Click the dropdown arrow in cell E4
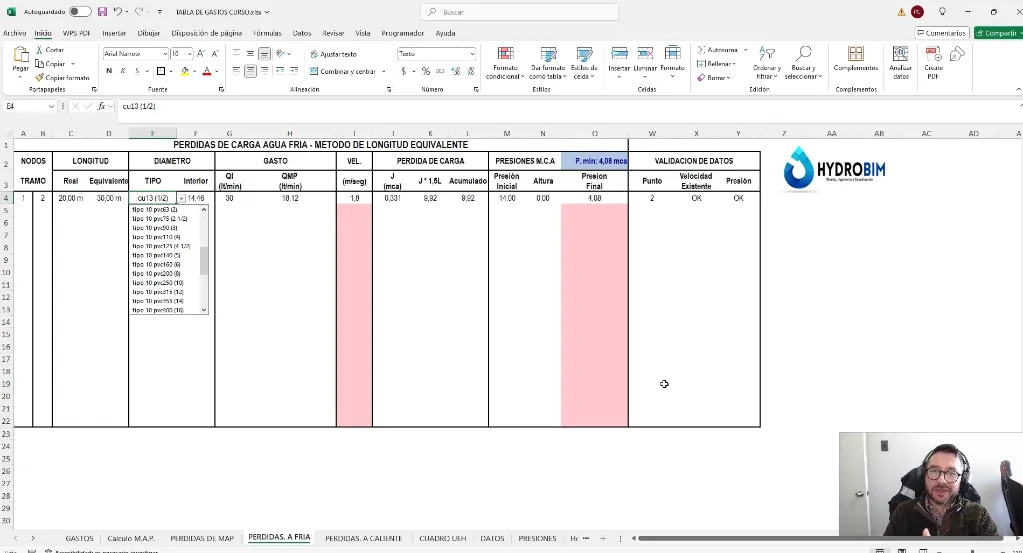This screenshot has width=1023, height=553. (181, 199)
